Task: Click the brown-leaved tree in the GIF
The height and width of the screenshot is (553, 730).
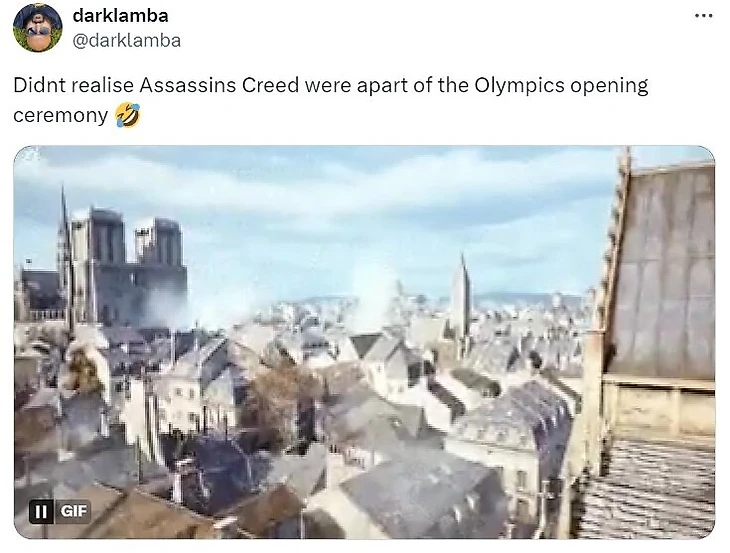Action: coord(279,400)
